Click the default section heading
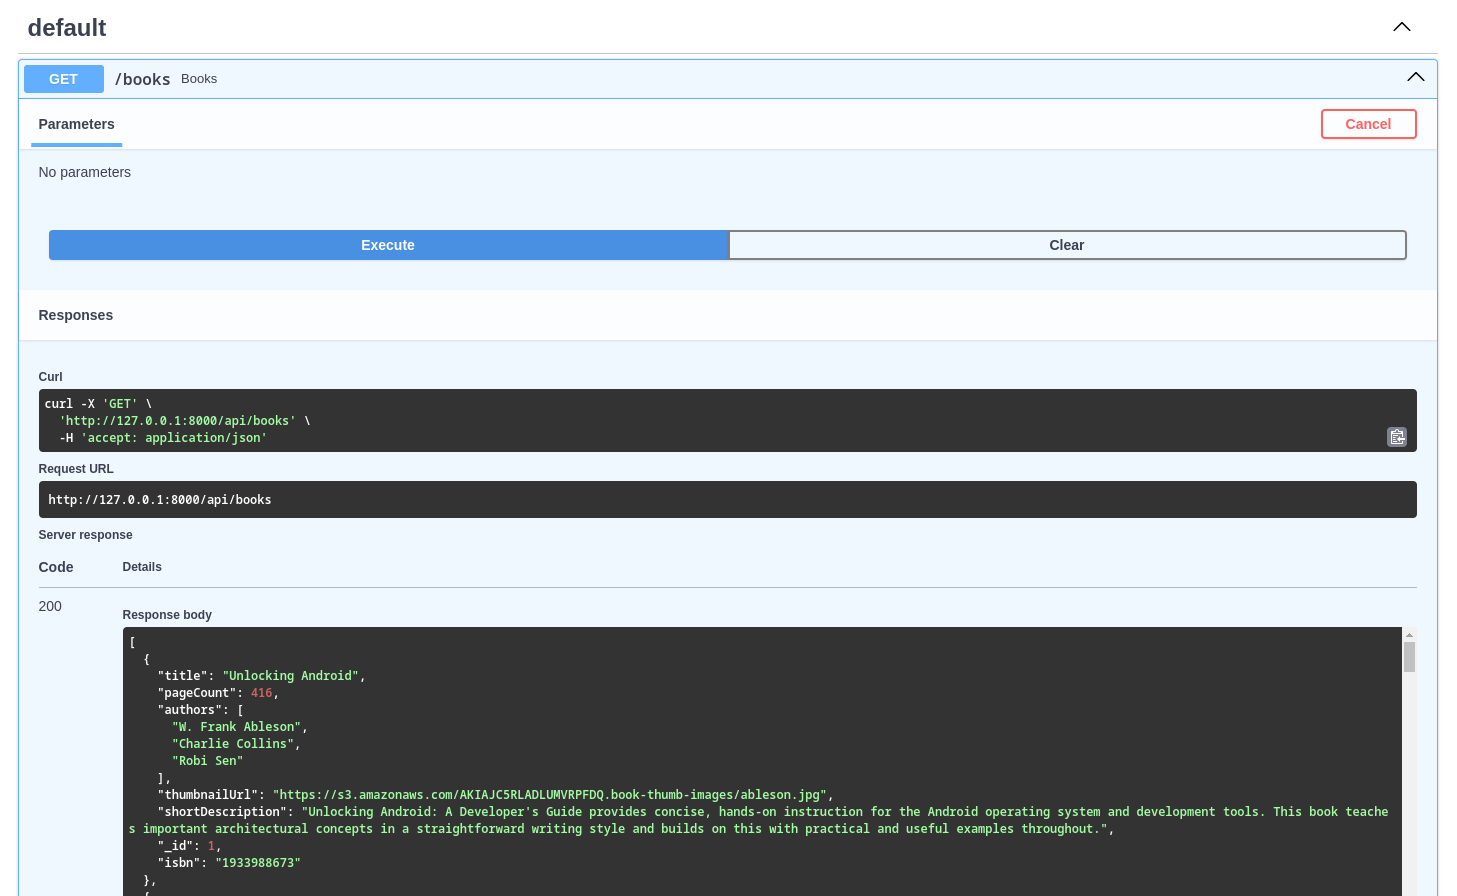 (66, 28)
